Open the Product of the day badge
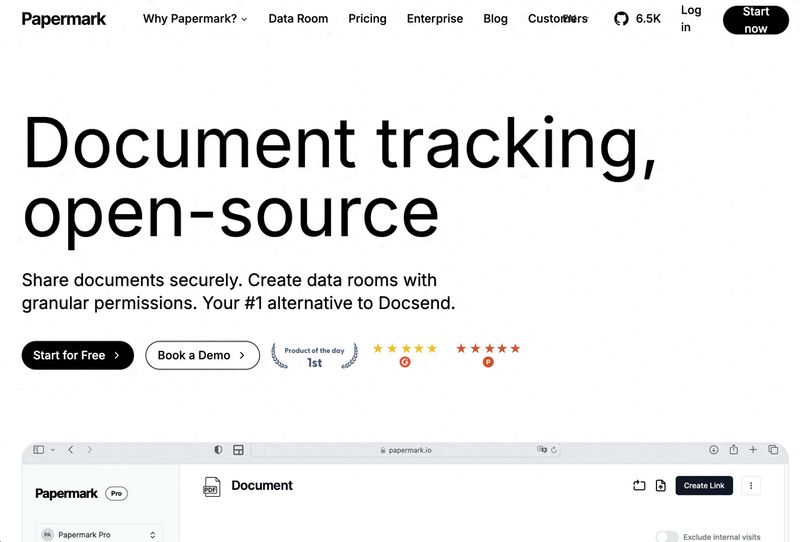 point(314,356)
